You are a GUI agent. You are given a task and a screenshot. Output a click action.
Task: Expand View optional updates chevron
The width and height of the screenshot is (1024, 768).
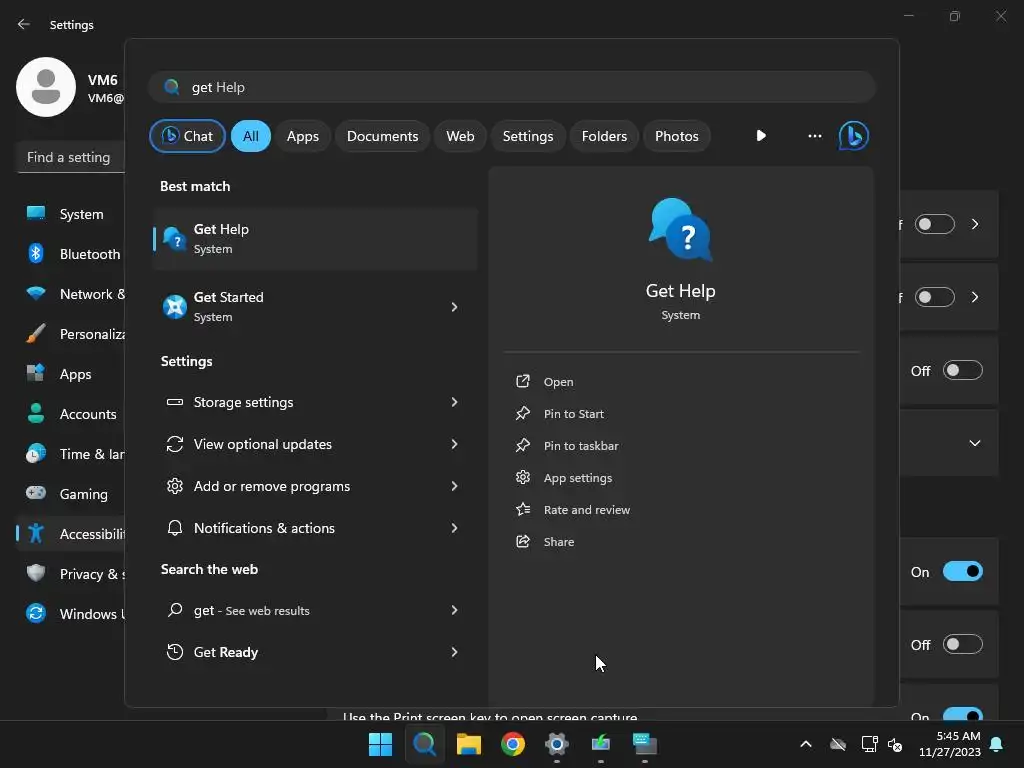(x=455, y=444)
